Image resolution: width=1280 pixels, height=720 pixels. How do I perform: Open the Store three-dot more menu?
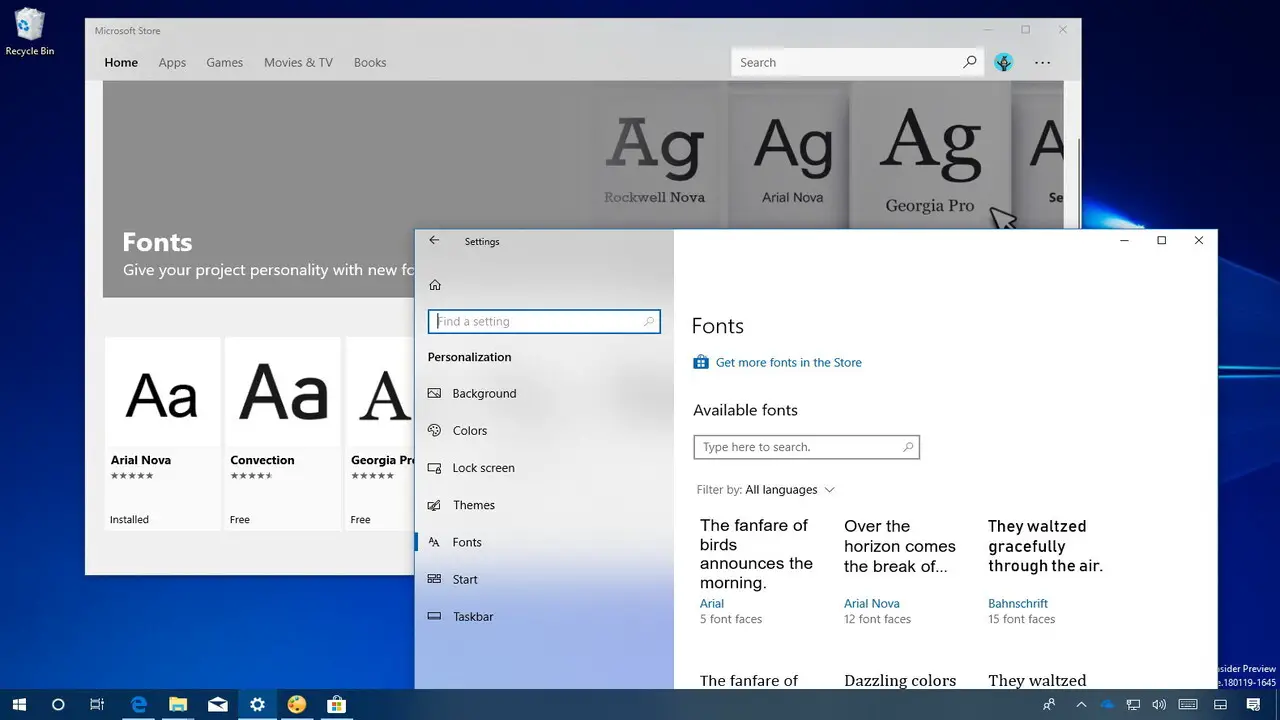pyautogui.click(x=1043, y=62)
